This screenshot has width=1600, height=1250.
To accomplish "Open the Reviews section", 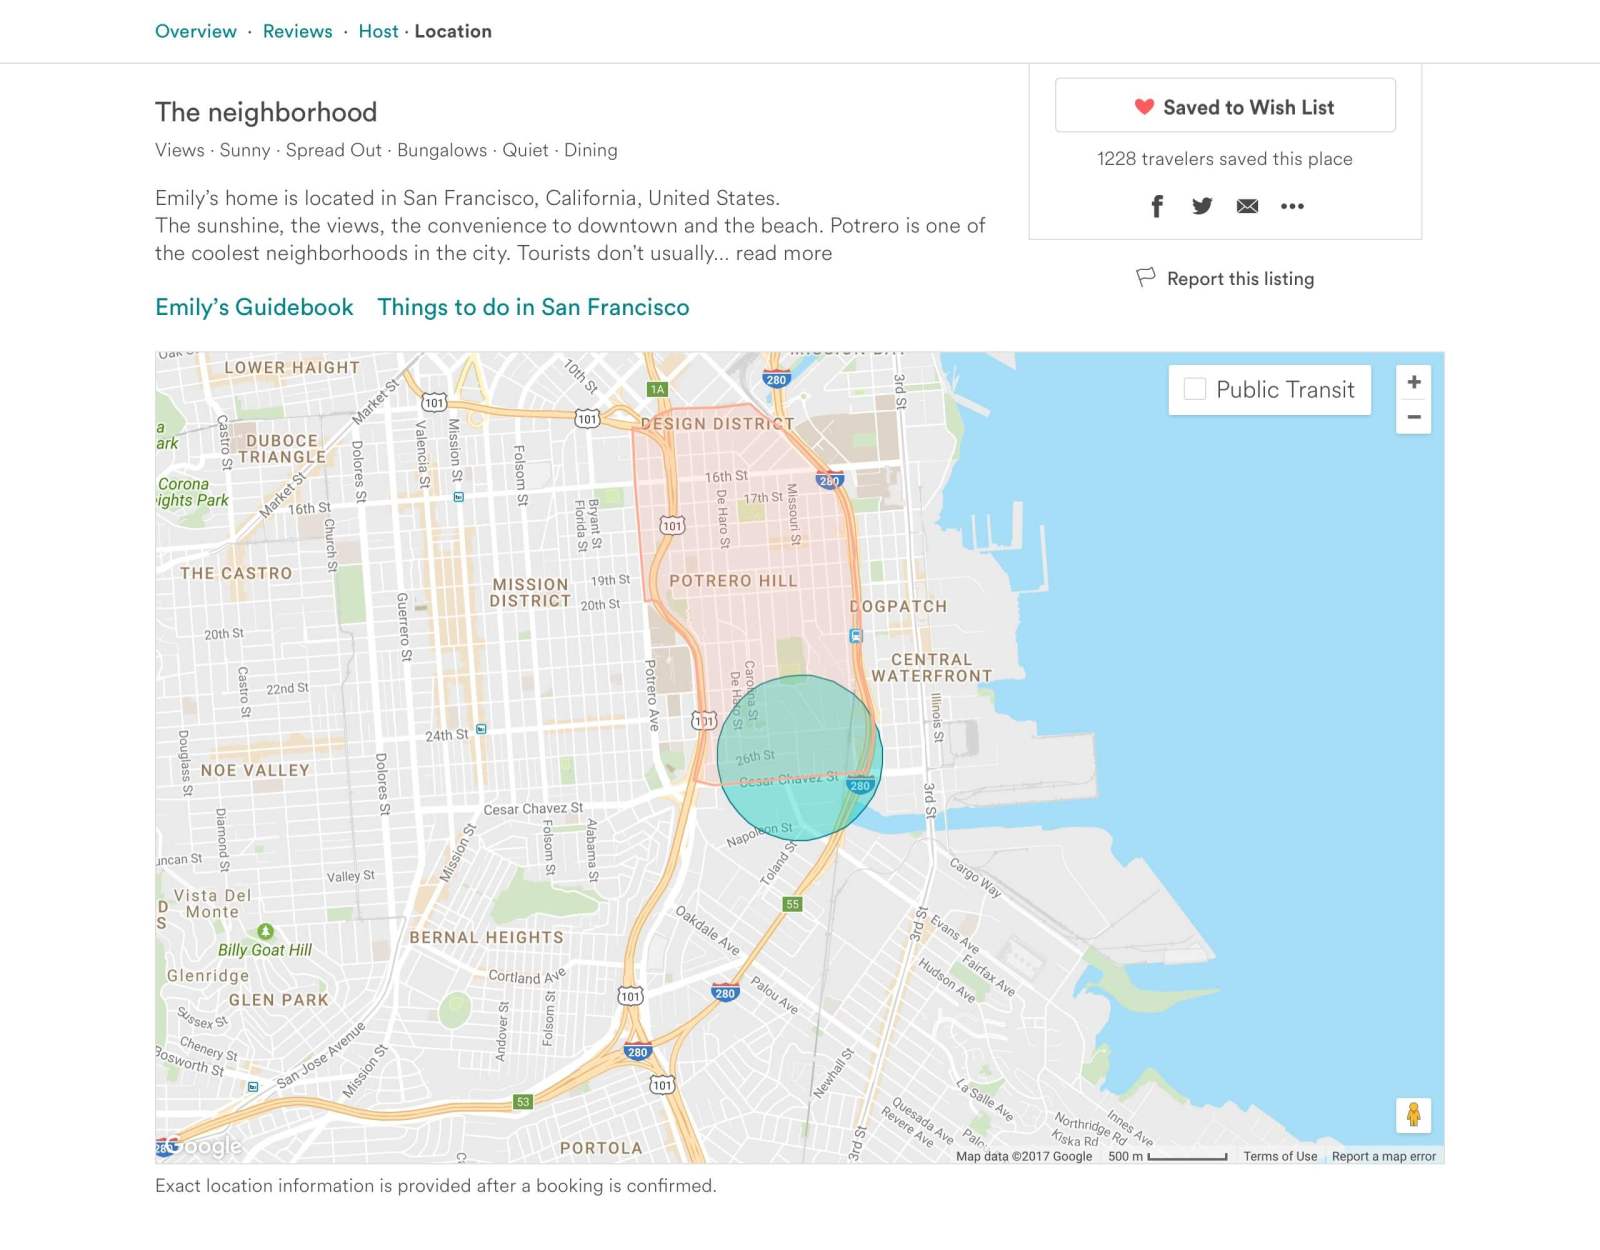I will 296,31.
